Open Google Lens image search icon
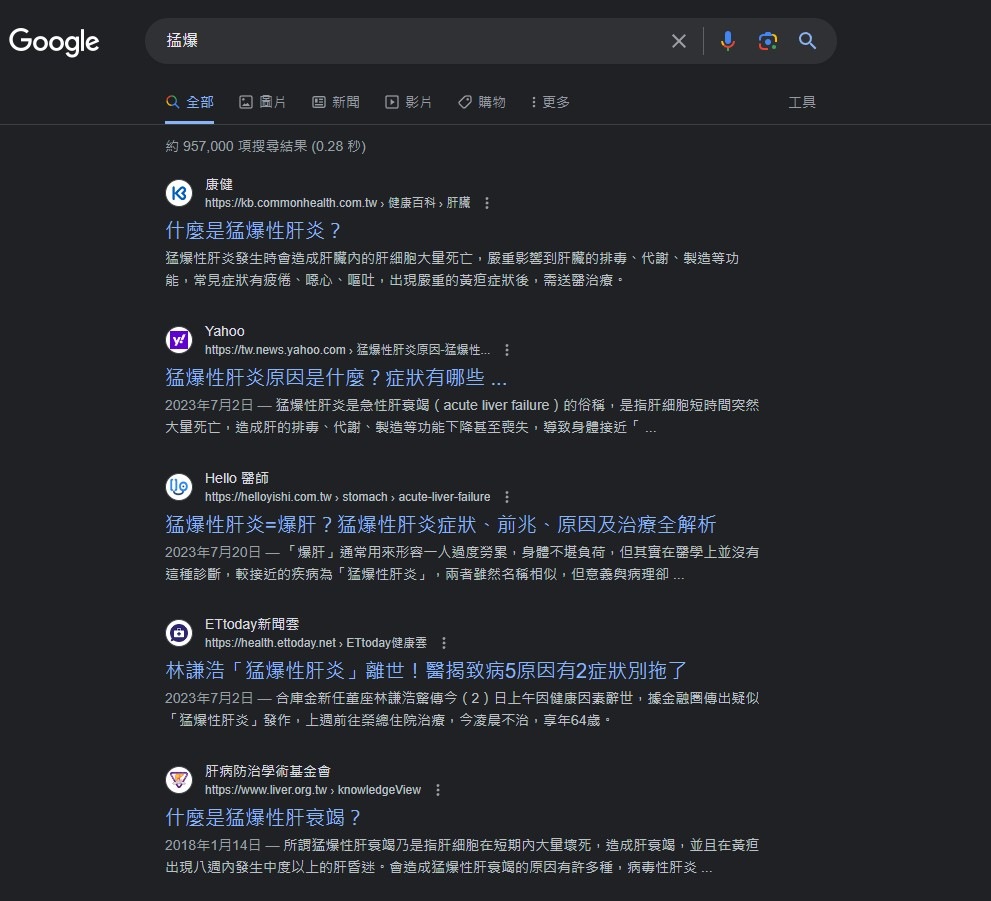 (x=767, y=41)
